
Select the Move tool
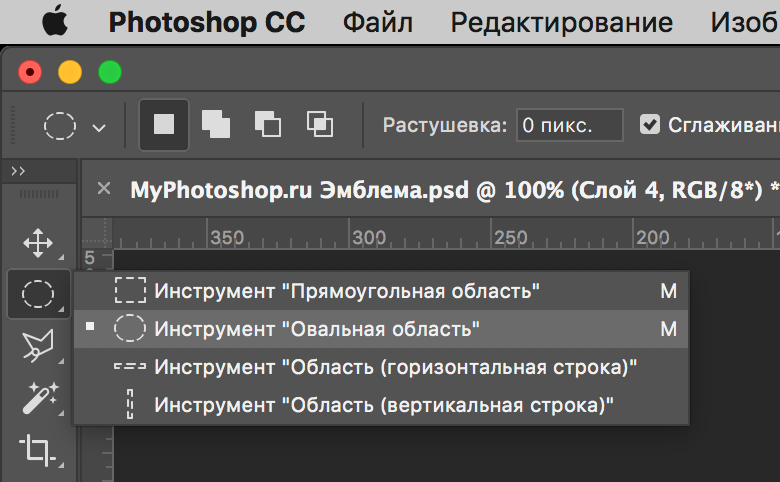tap(38, 243)
